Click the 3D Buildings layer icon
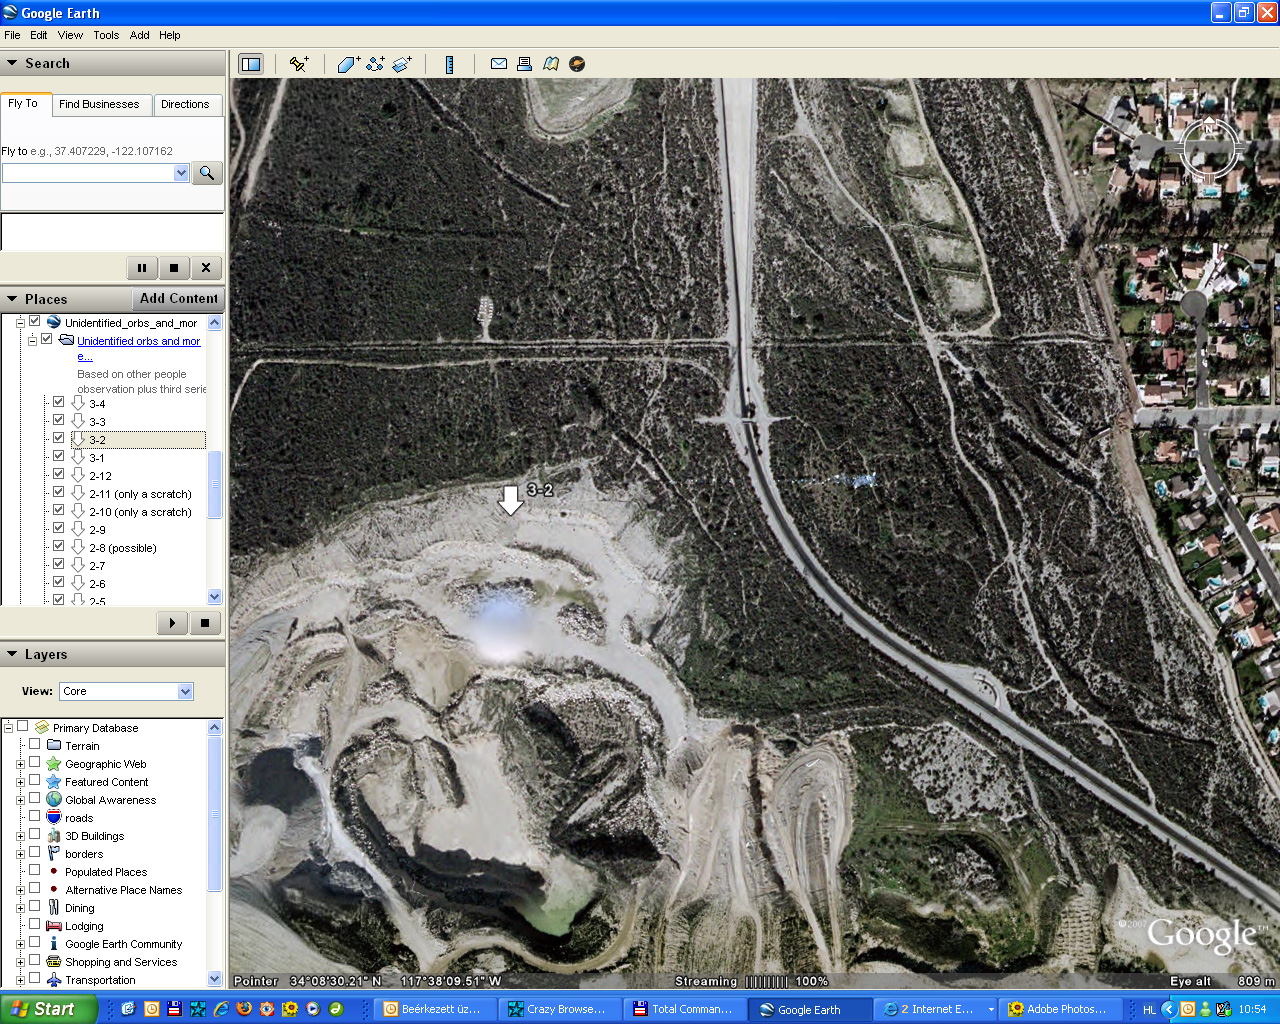This screenshot has width=1280, height=1024. 54,836
